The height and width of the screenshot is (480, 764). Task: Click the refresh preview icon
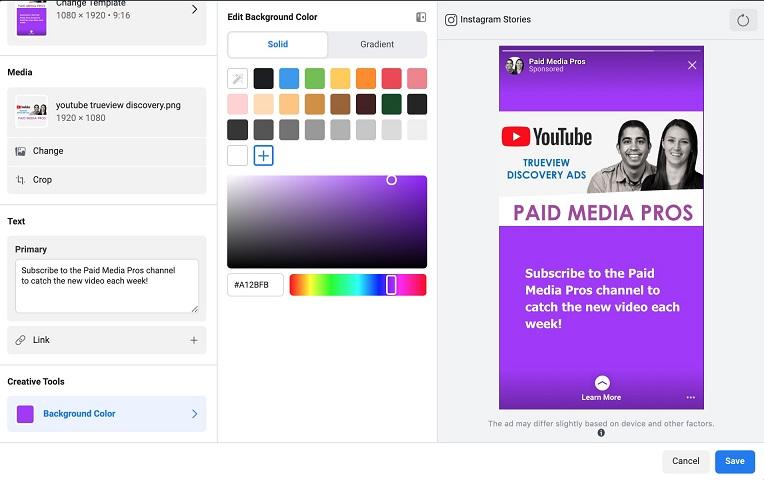743,20
